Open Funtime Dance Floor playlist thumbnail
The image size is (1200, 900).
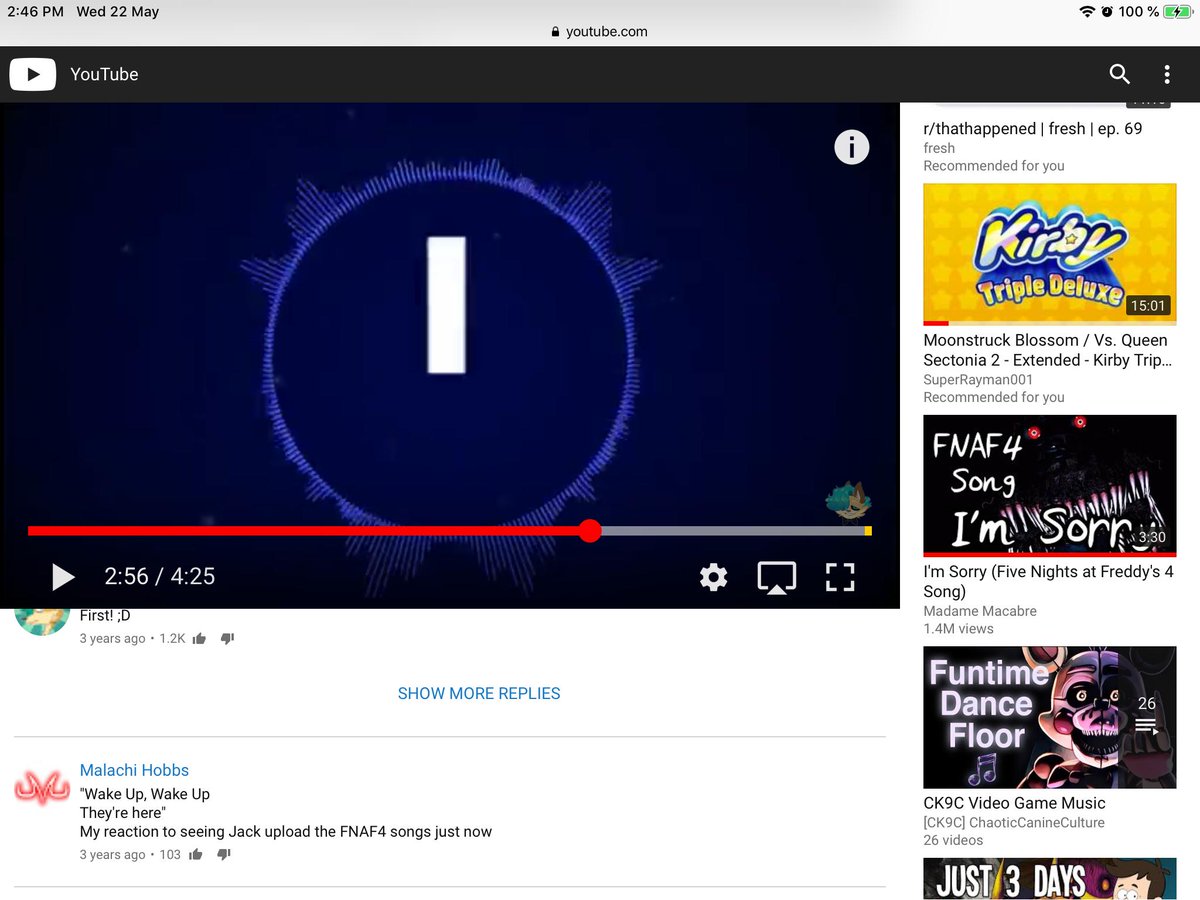[1049, 717]
